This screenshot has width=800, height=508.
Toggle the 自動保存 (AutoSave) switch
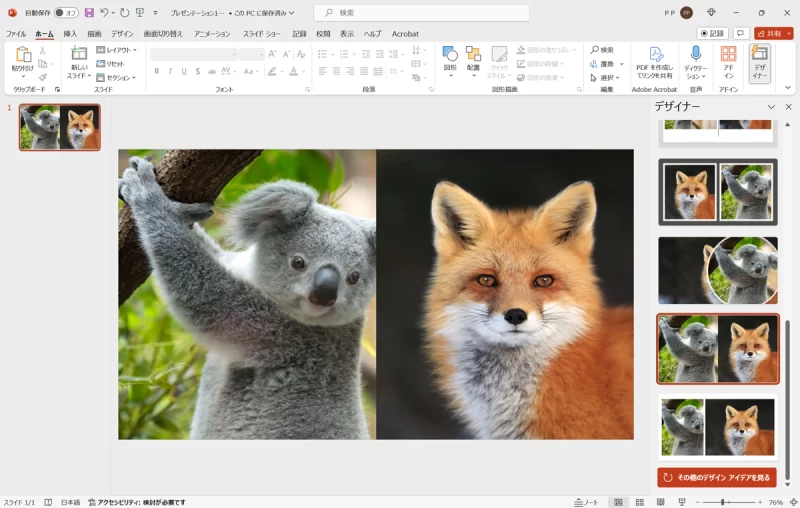66,13
